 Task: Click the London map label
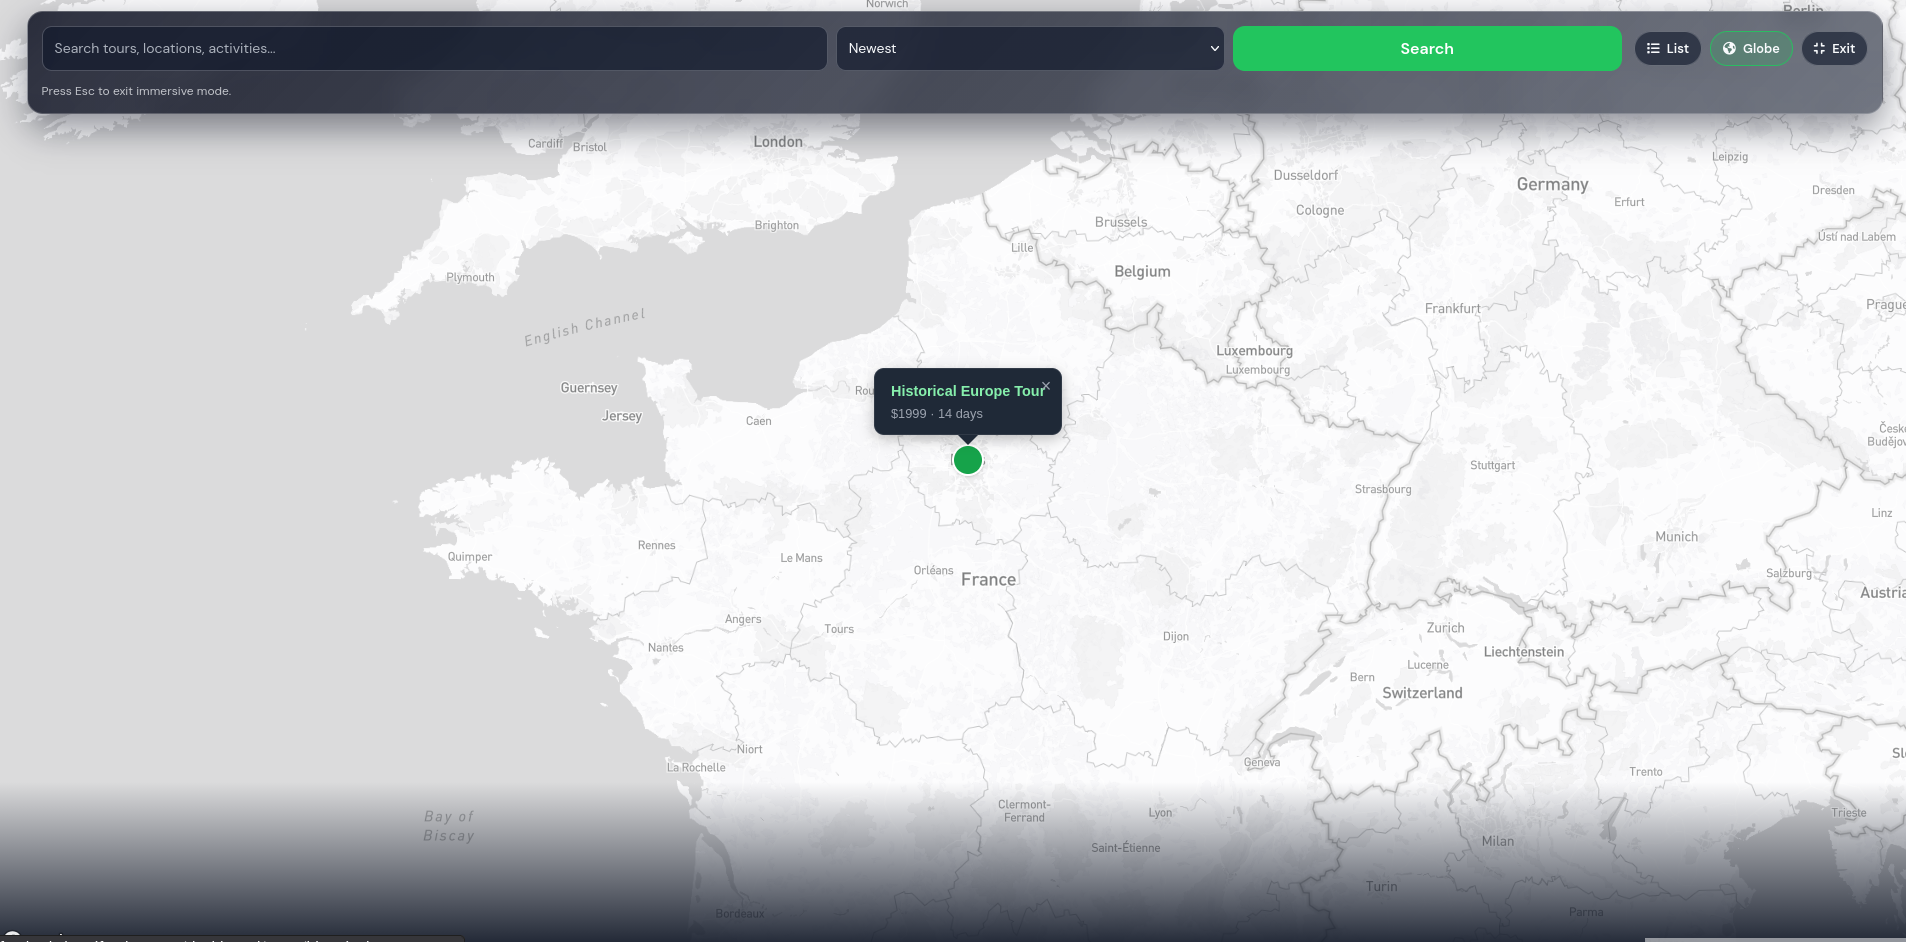(778, 142)
